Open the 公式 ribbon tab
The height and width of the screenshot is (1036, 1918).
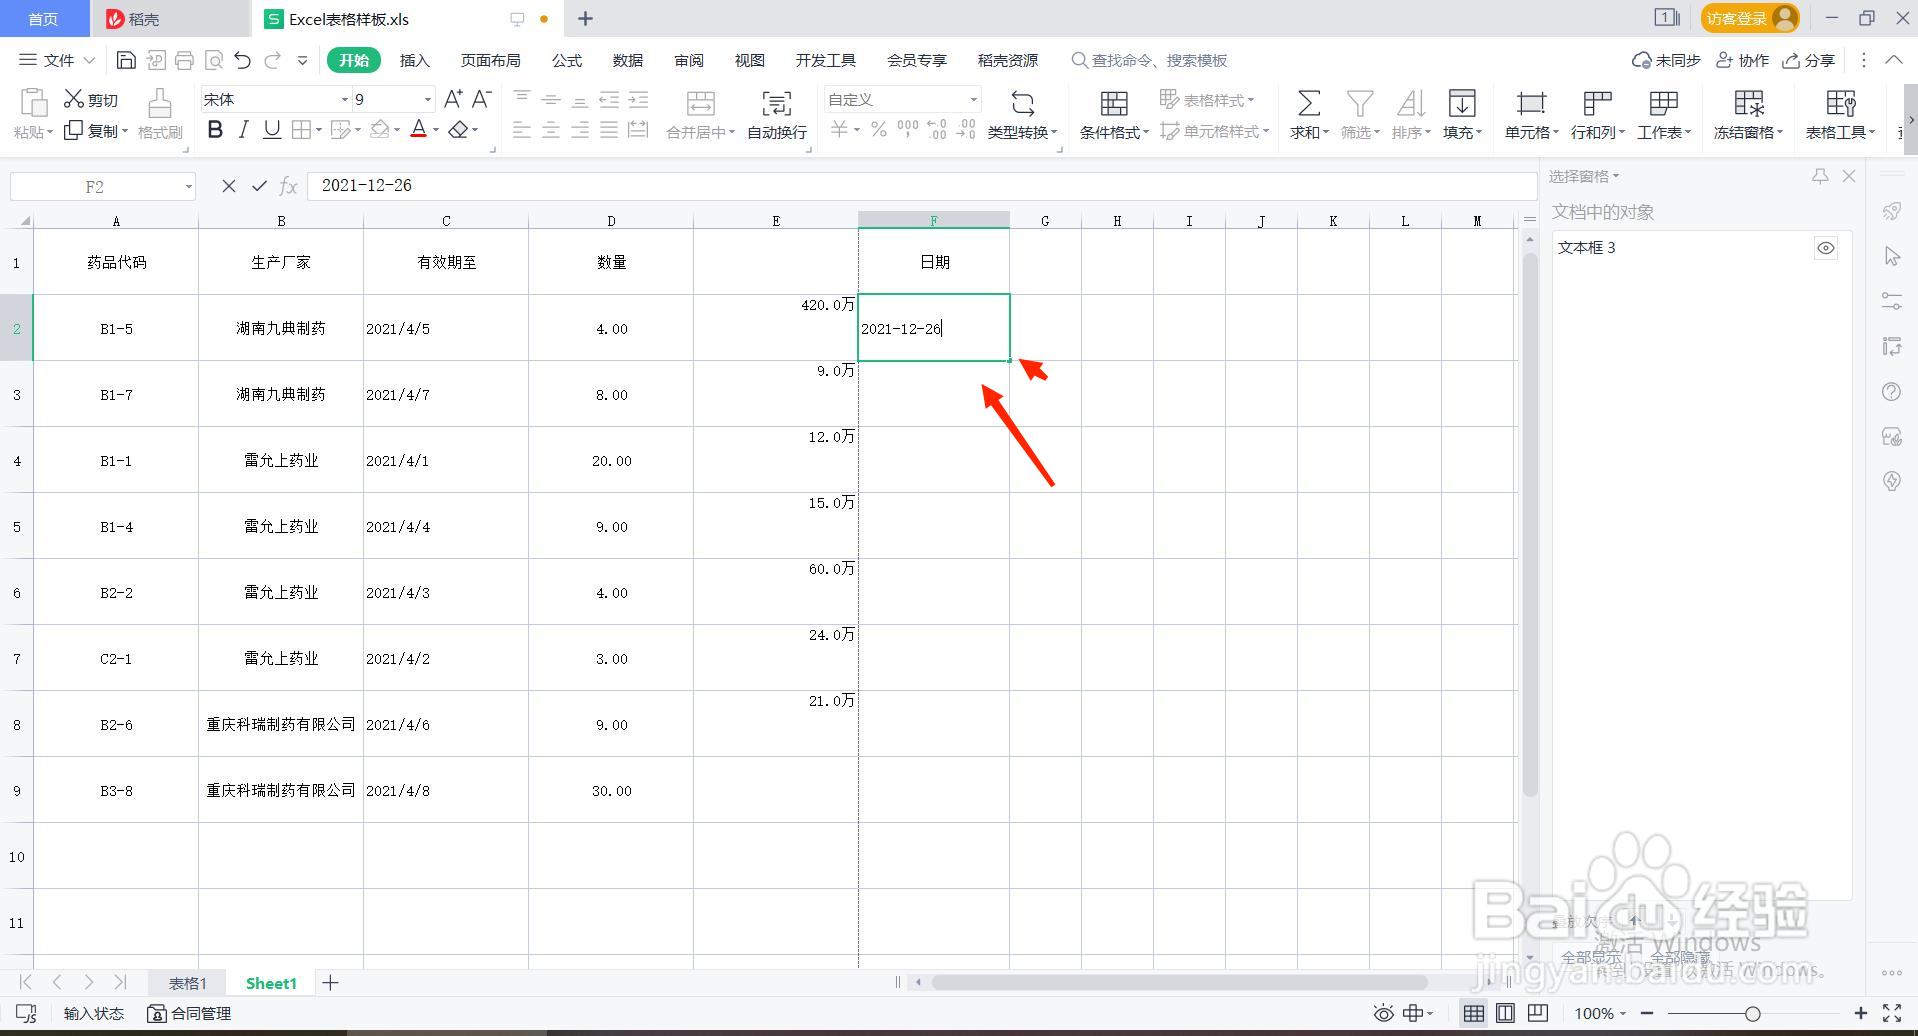(x=567, y=61)
